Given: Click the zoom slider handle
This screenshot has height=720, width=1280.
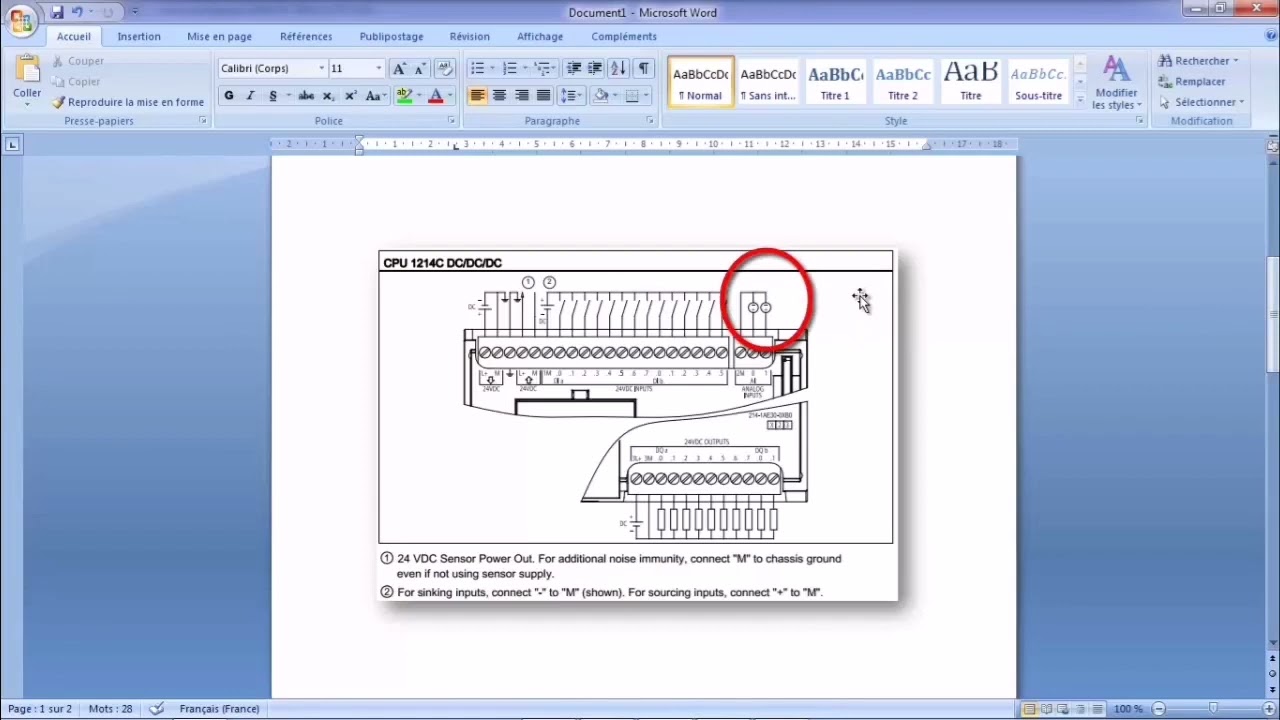Looking at the screenshot, I should coord(1213,709).
